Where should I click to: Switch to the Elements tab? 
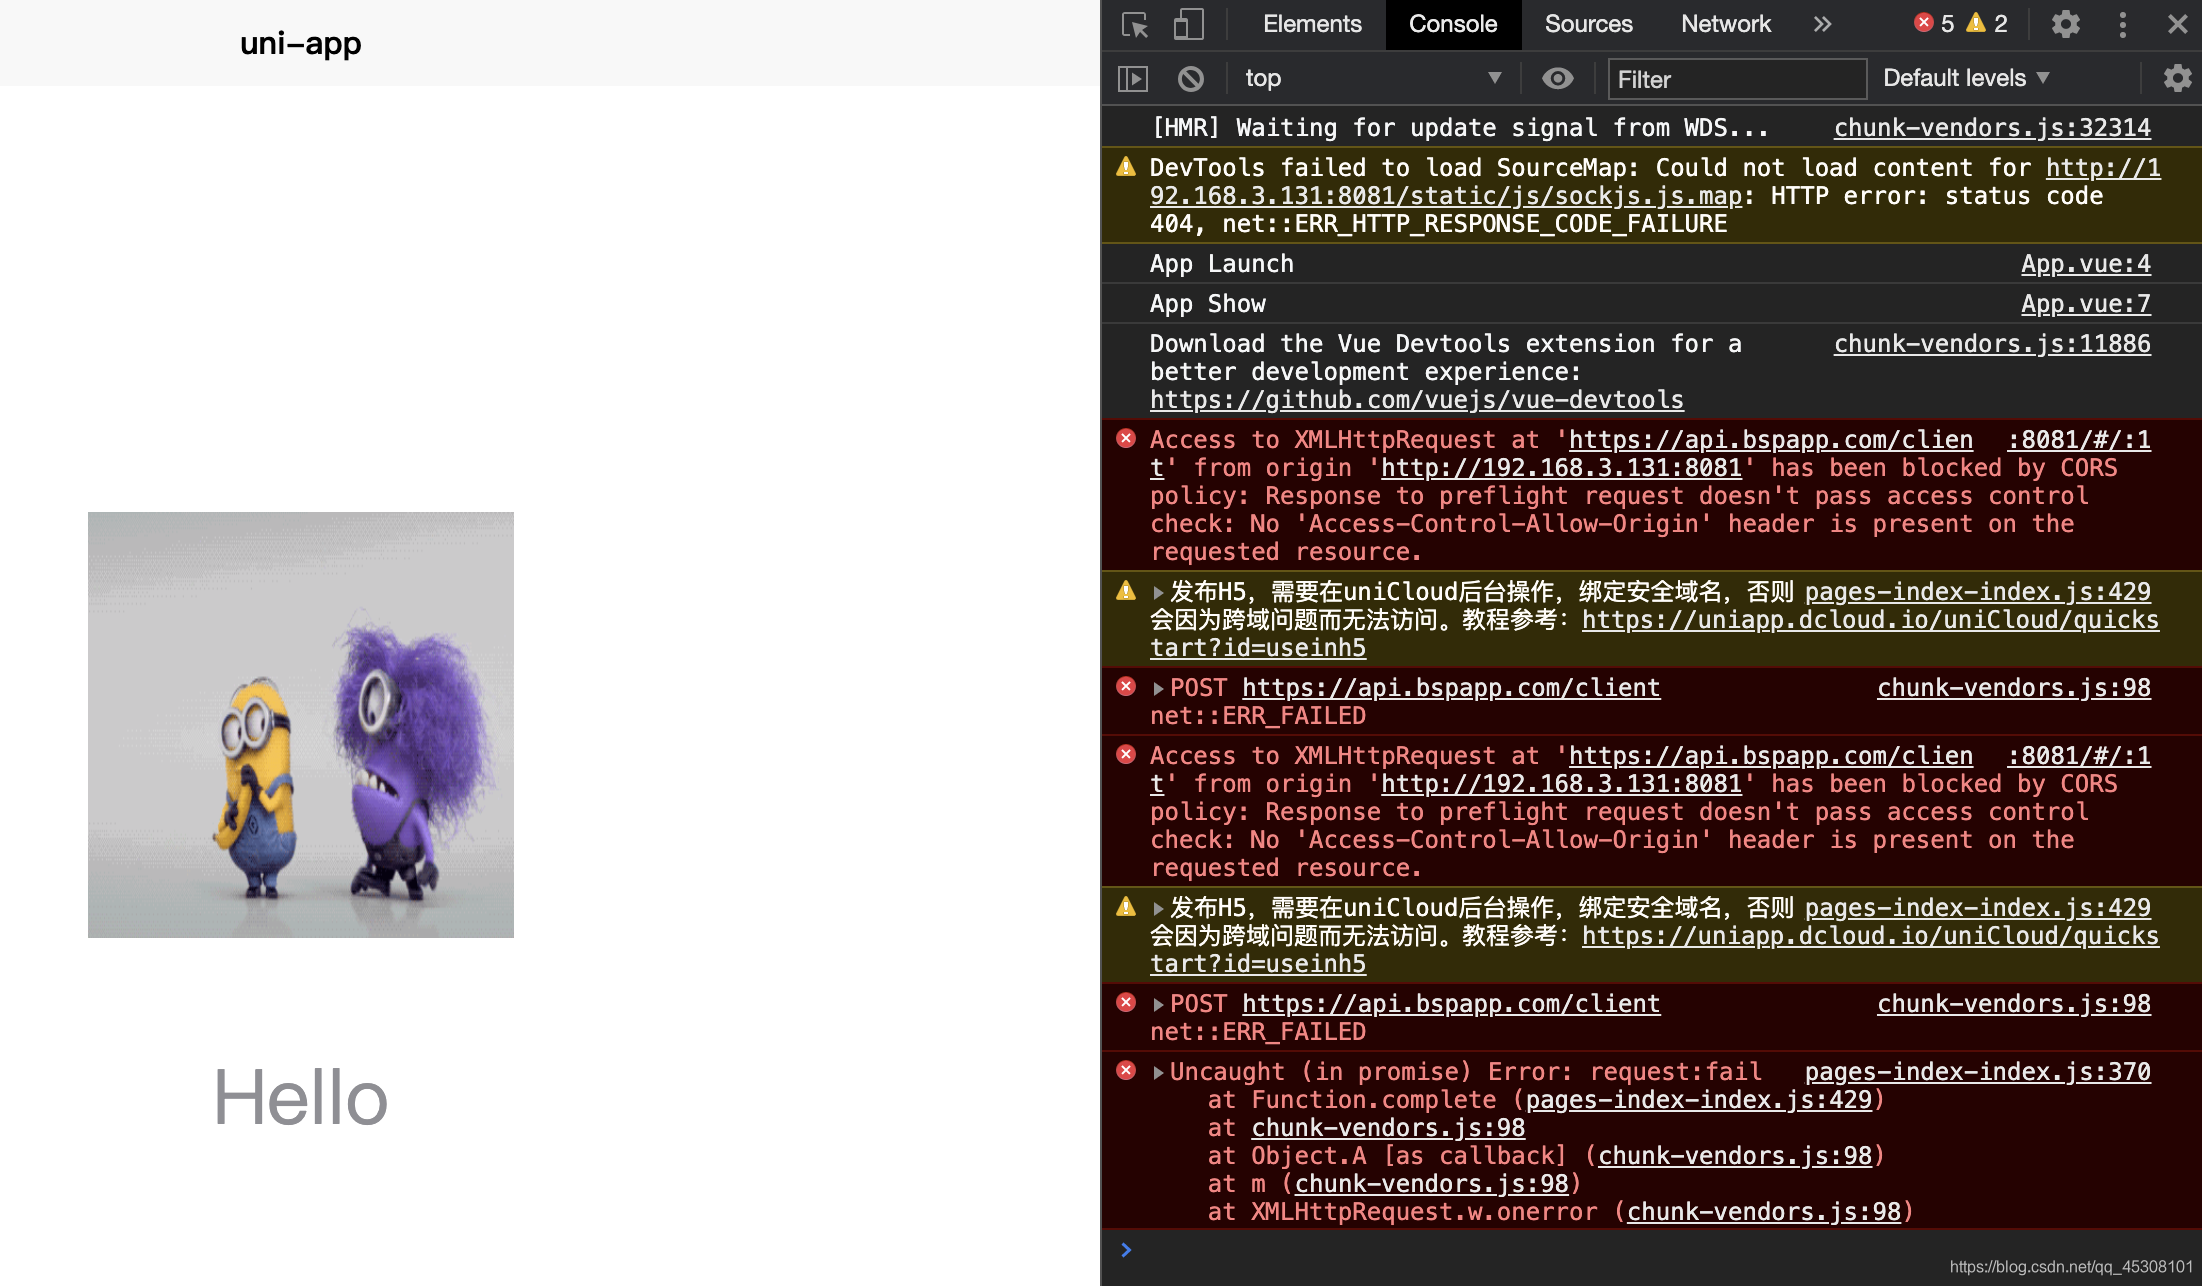1312,25
